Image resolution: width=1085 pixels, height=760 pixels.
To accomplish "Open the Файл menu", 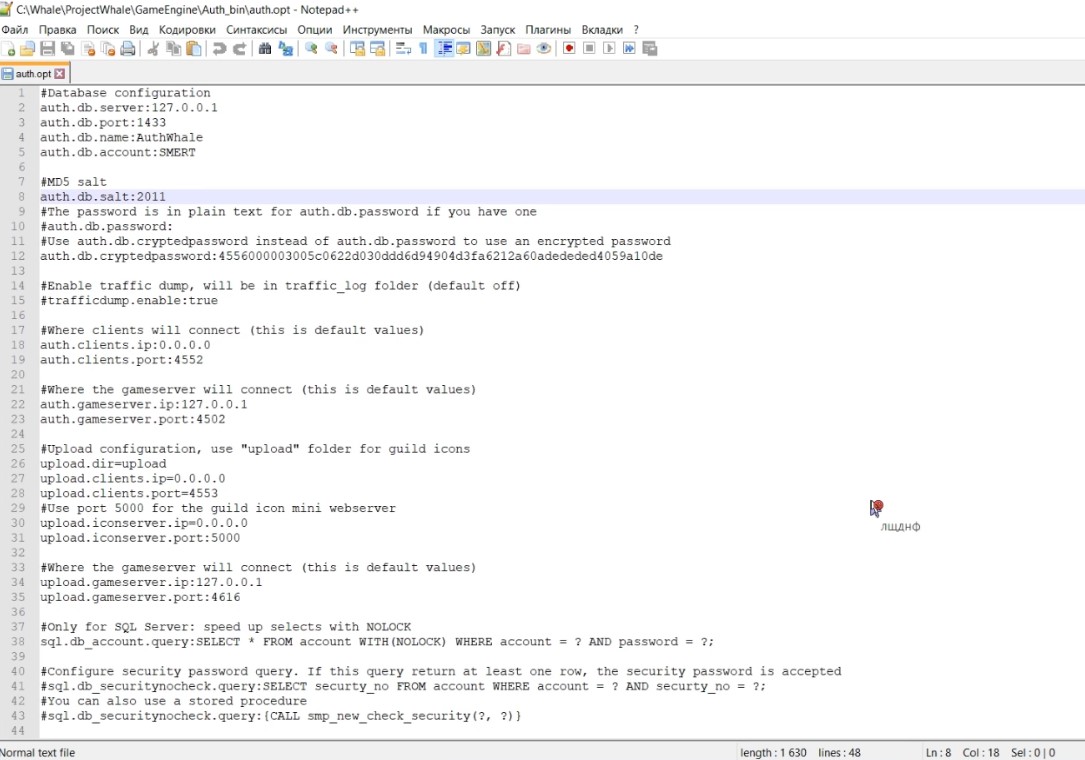I will click(15, 30).
